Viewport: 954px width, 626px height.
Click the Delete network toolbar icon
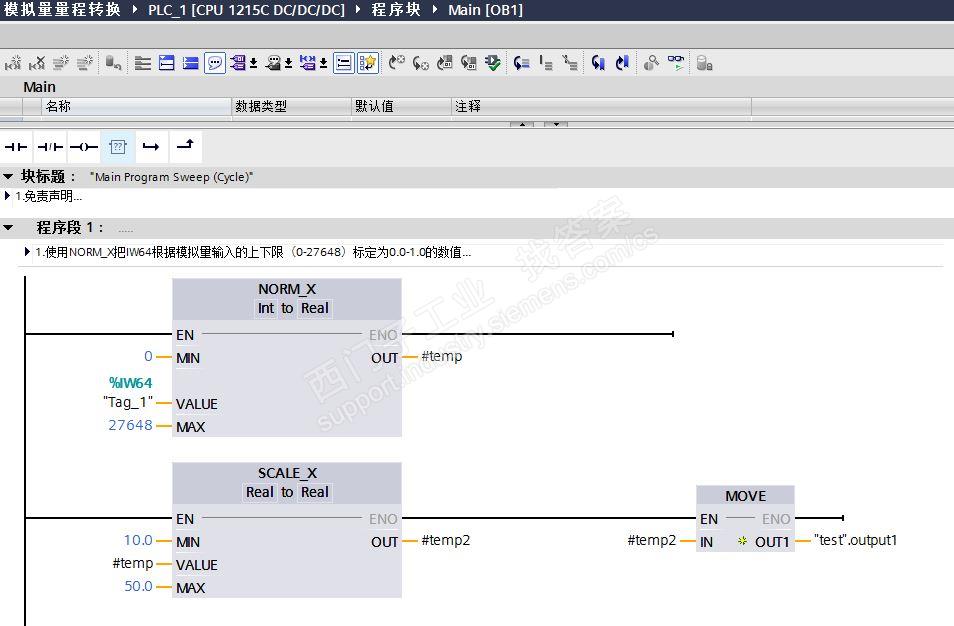pos(37,63)
